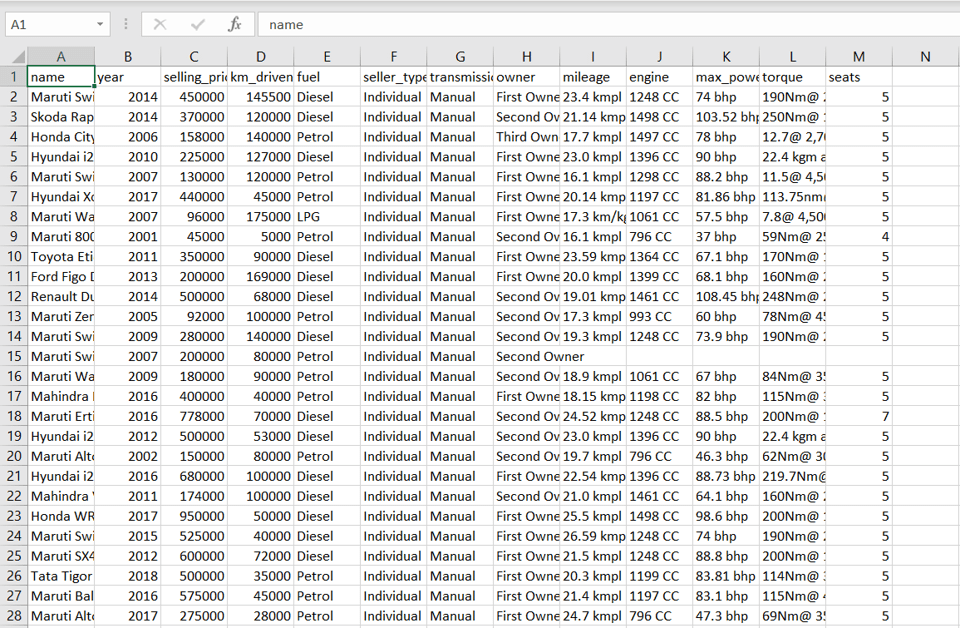Viewport: 960px width, 628px height.
Task: Select the seats column header M
Action: pyautogui.click(x=858, y=56)
